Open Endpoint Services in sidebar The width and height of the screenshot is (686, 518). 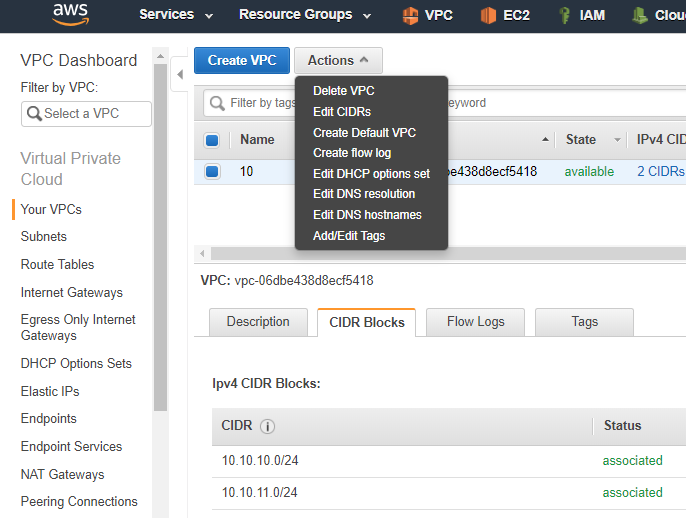(71, 446)
